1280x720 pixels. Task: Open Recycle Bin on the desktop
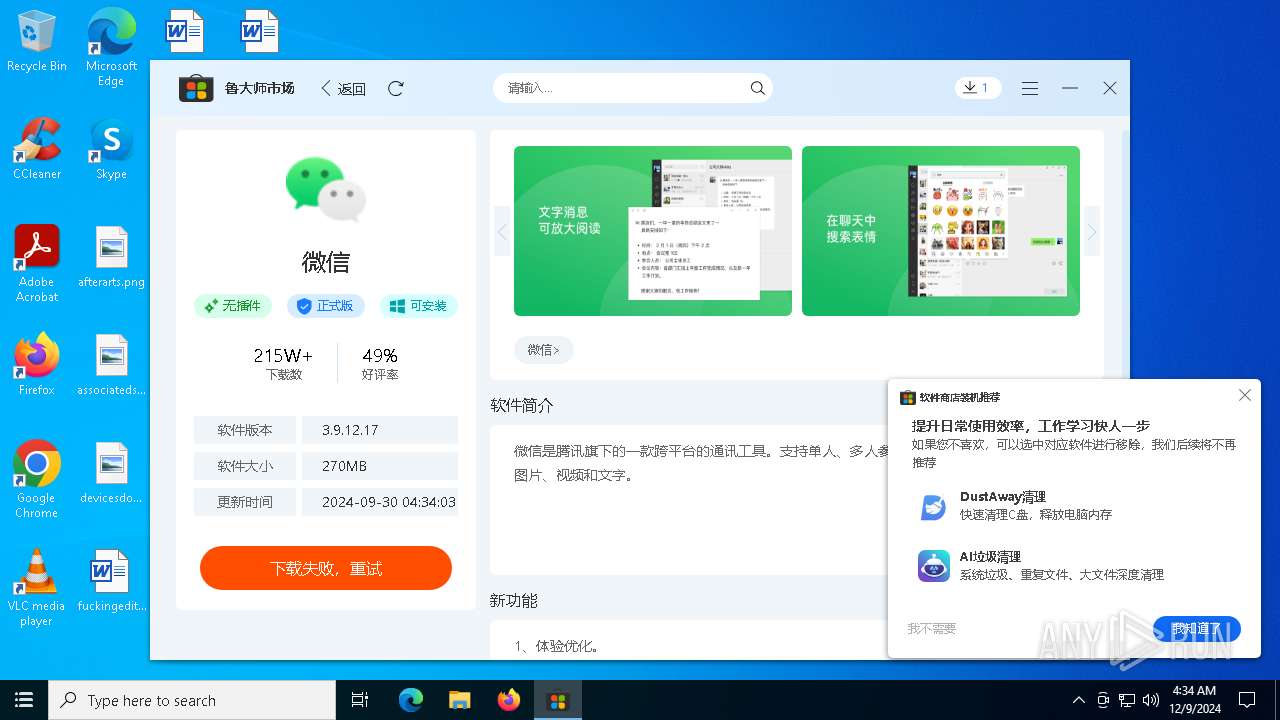tap(37, 41)
